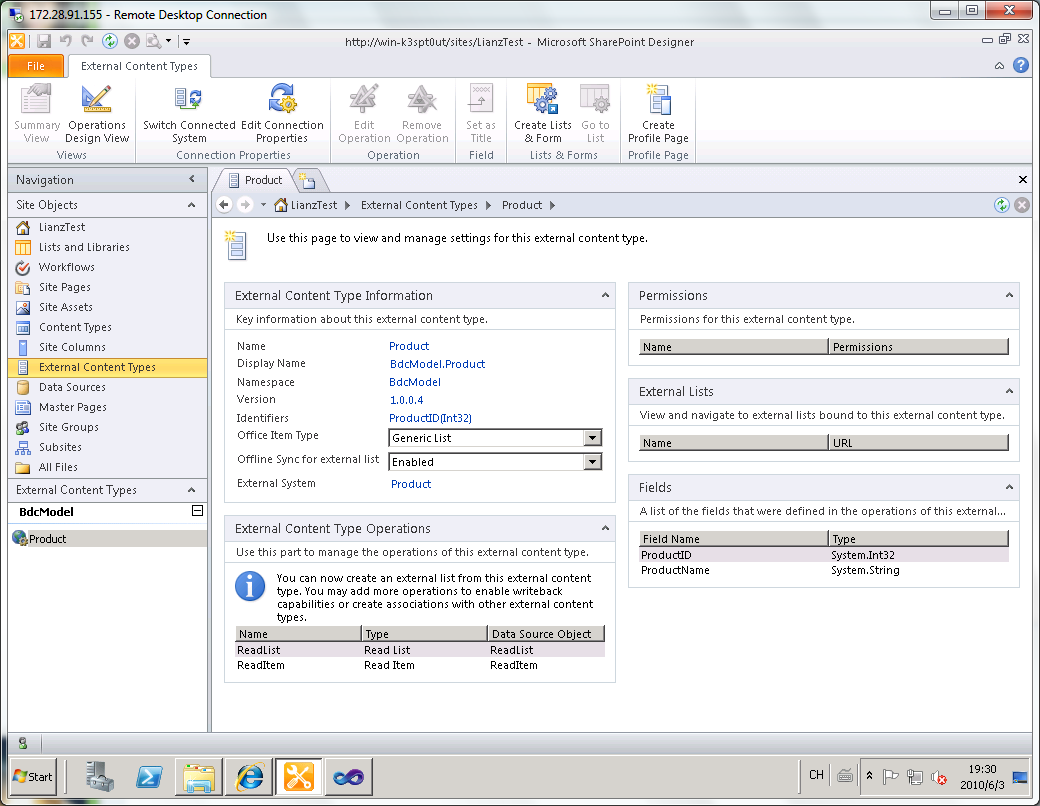The image size is (1040, 806).
Task: Collapse External Content Type Information panel
Action: (605, 295)
